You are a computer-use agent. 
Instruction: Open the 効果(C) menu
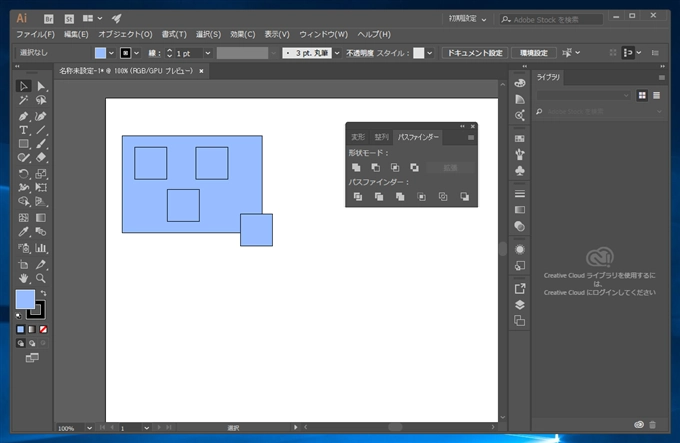click(242, 34)
